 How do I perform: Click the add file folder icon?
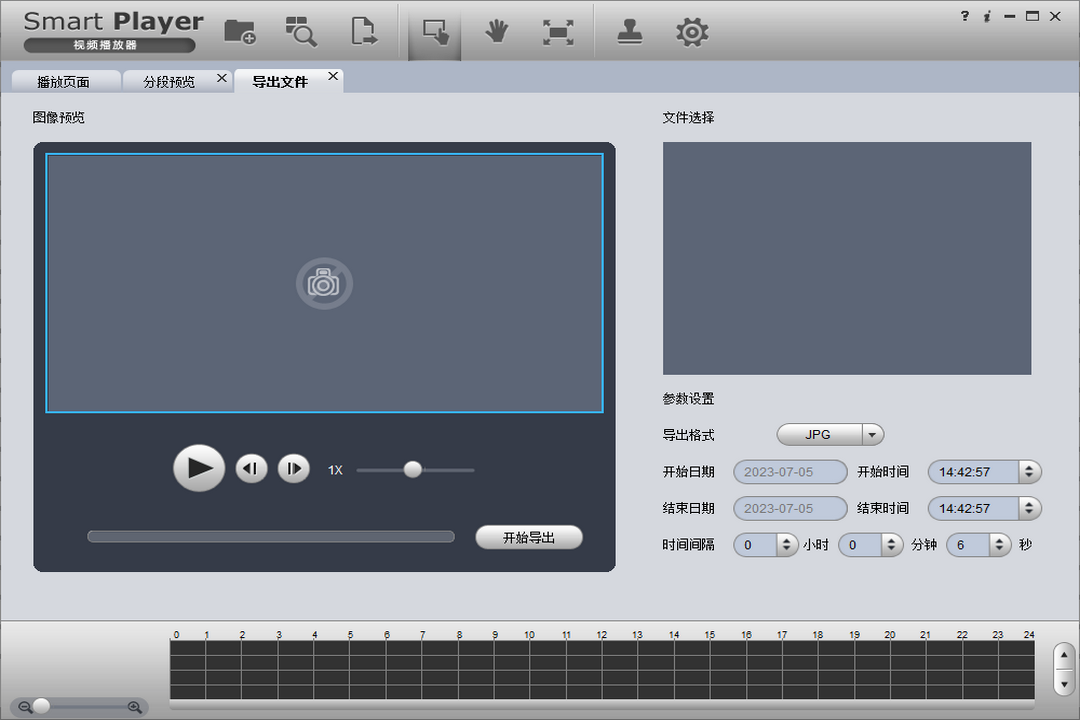pyautogui.click(x=240, y=32)
